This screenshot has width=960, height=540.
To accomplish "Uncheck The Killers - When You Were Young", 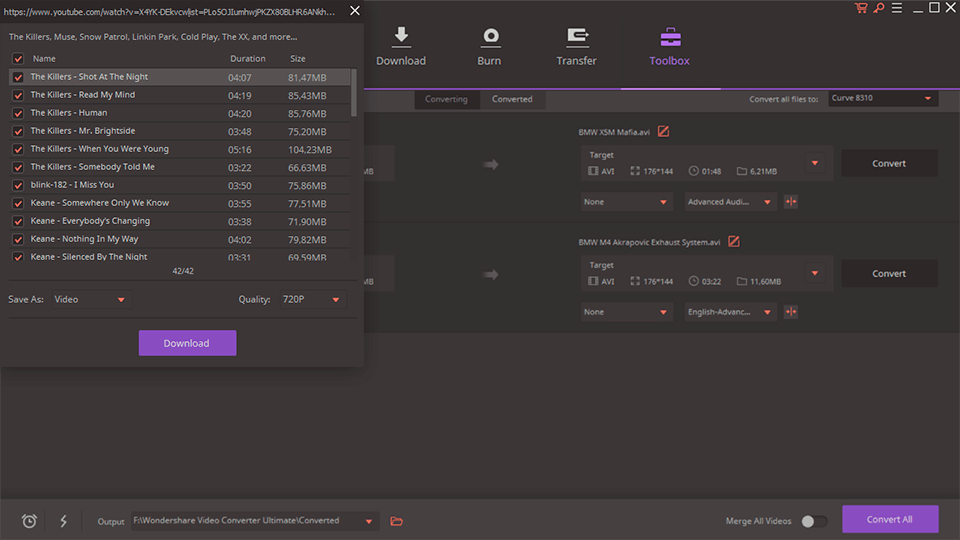I will tap(18, 149).
